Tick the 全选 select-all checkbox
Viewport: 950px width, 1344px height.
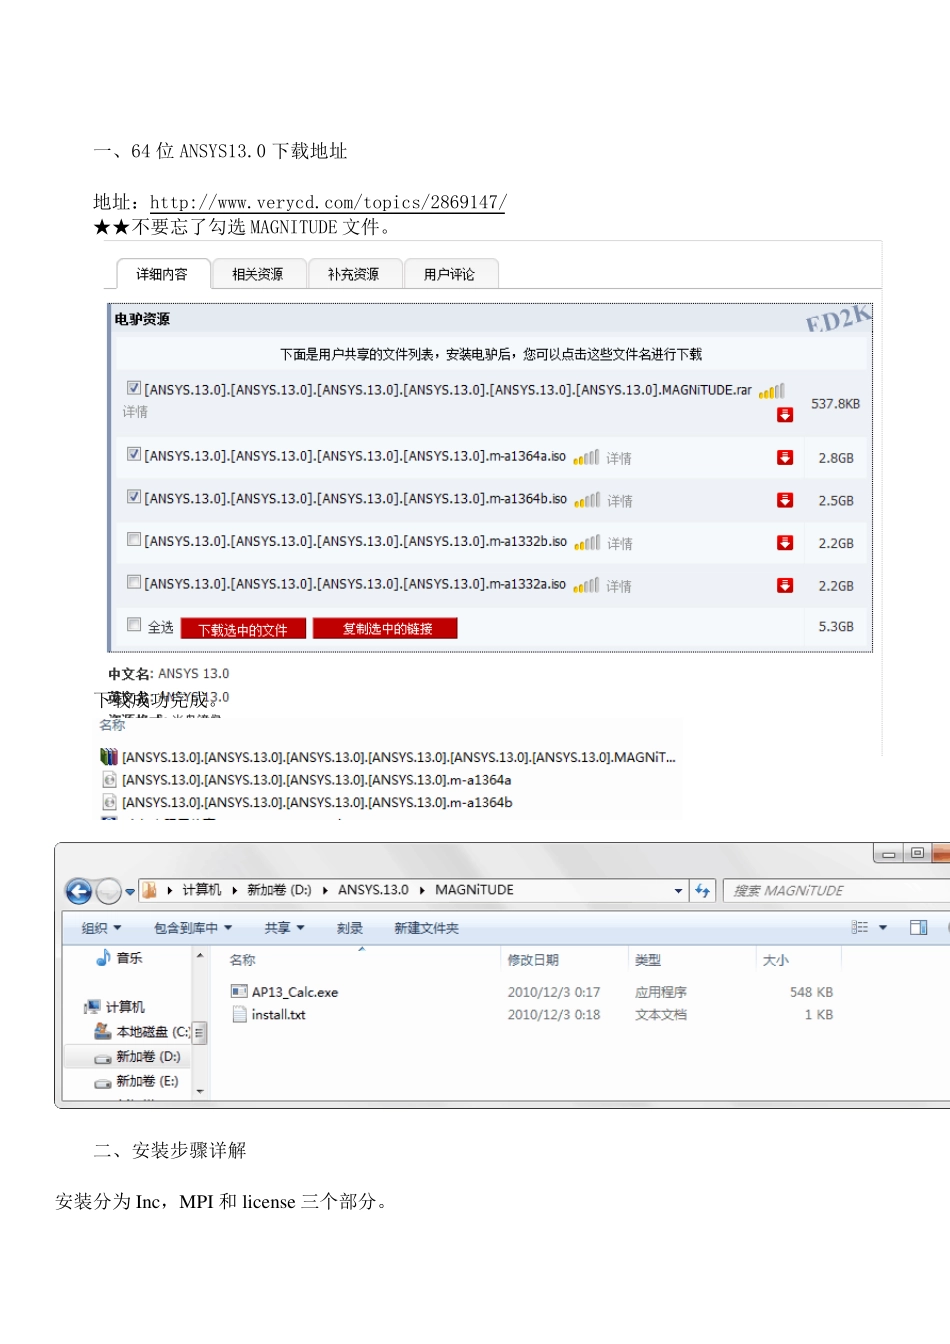pyautogui.click(x=134, y=625)
